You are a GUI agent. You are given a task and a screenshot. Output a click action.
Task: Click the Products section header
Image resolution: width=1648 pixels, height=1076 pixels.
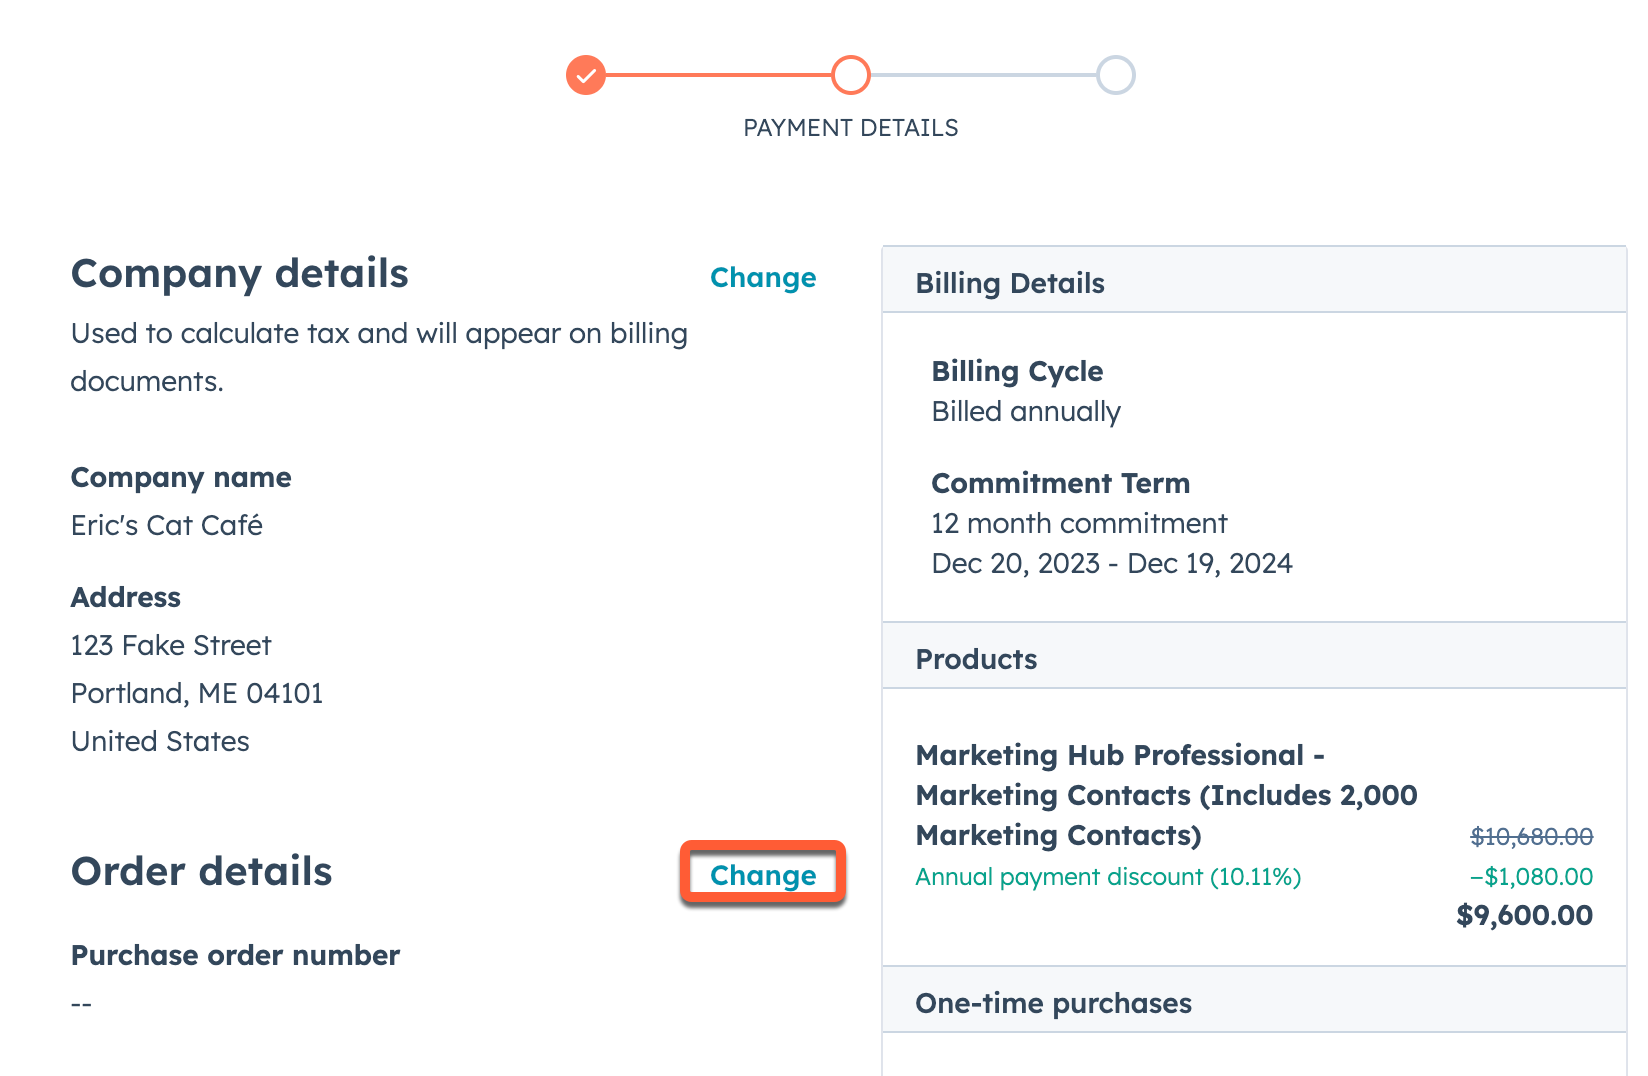point(976,659)
